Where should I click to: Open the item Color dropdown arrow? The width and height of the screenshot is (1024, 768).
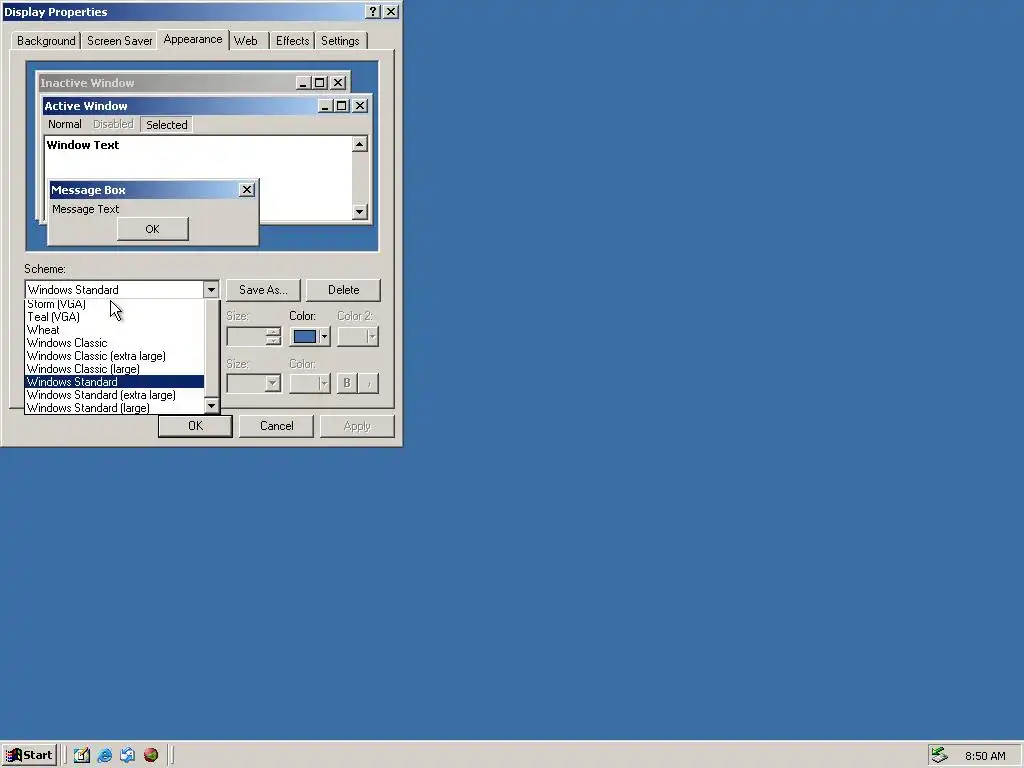325,336
